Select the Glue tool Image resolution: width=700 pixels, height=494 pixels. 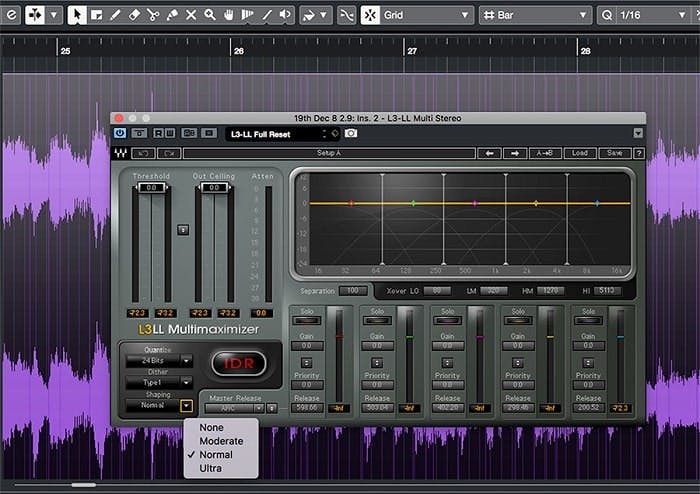(172, 15)
